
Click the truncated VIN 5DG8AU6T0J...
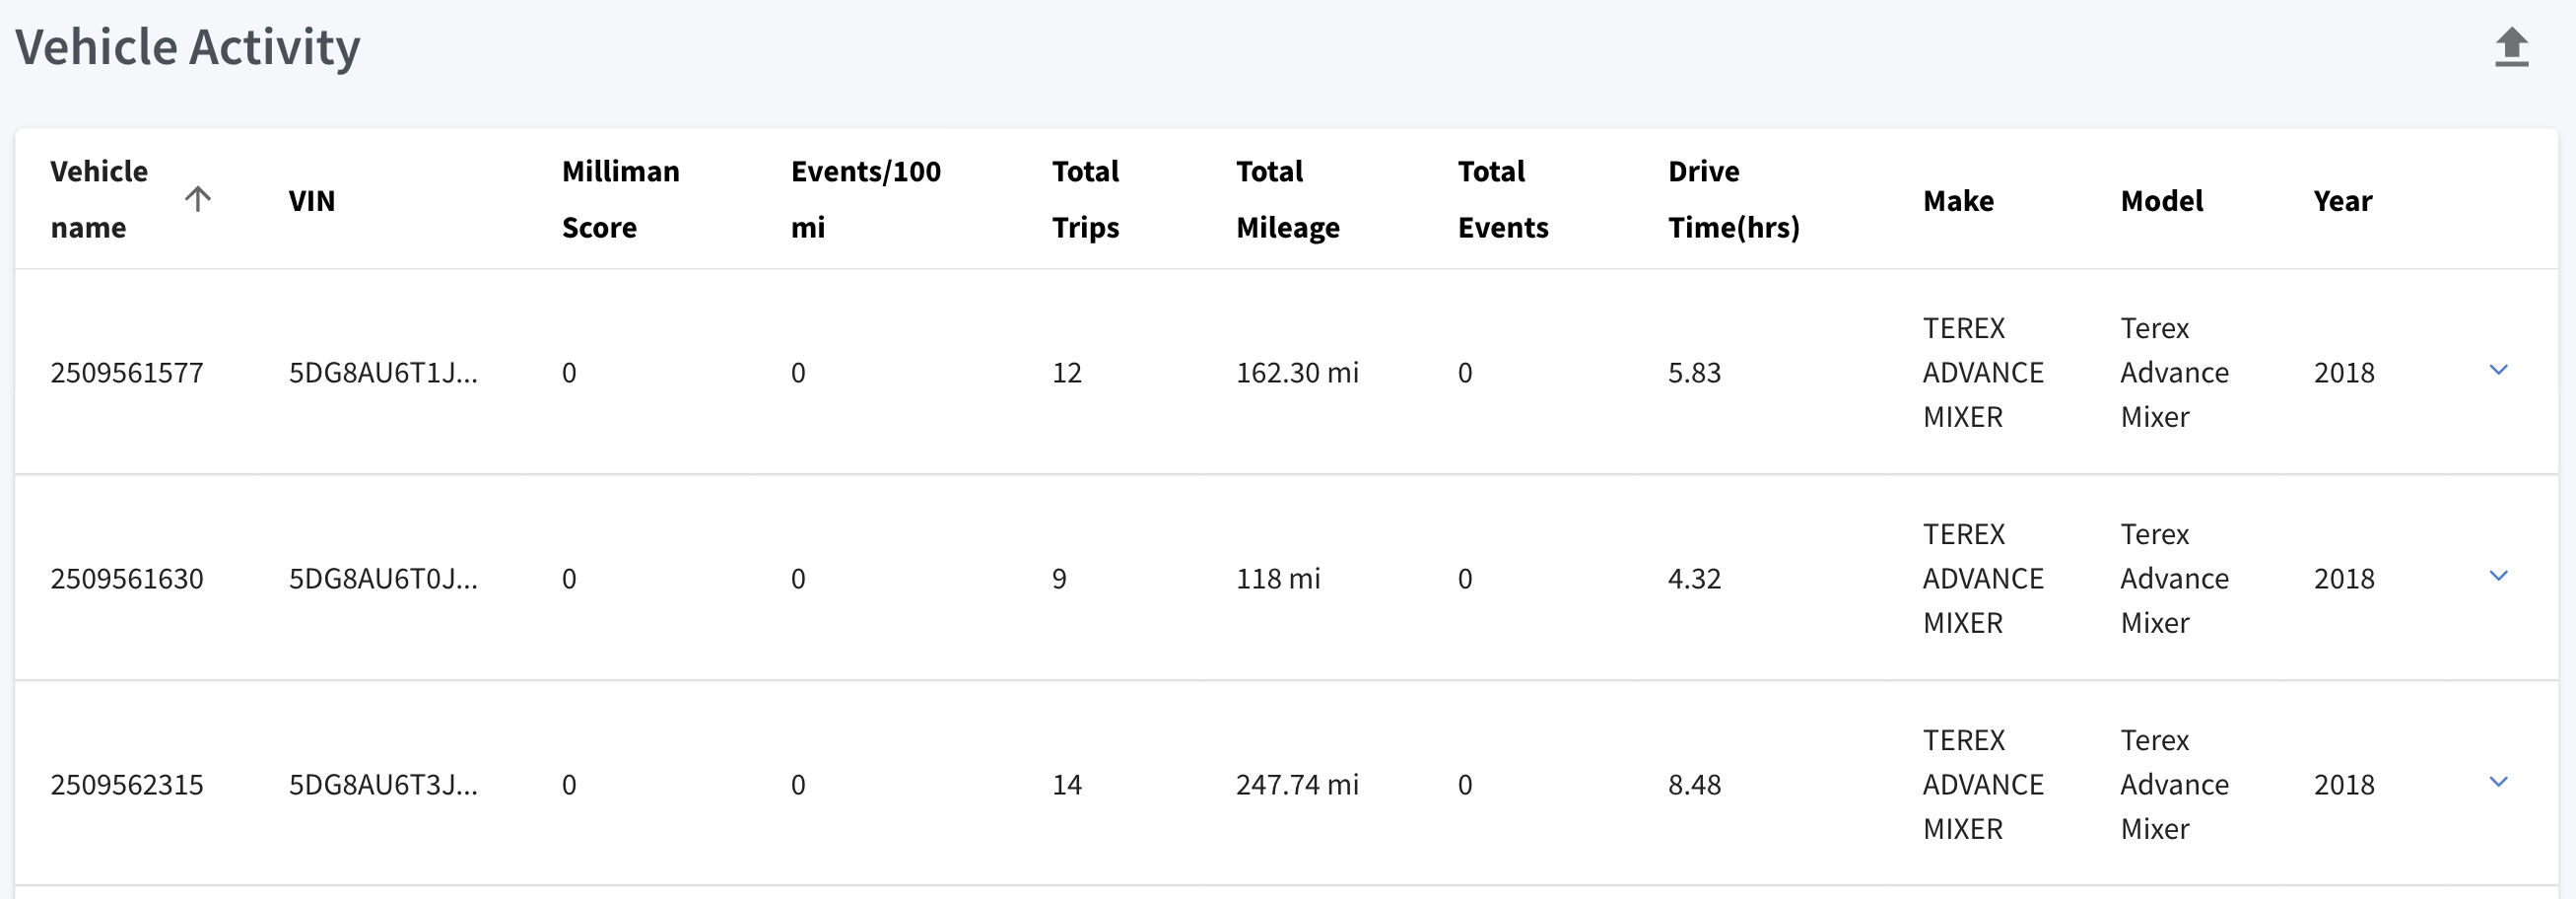[x=383, y=579]
